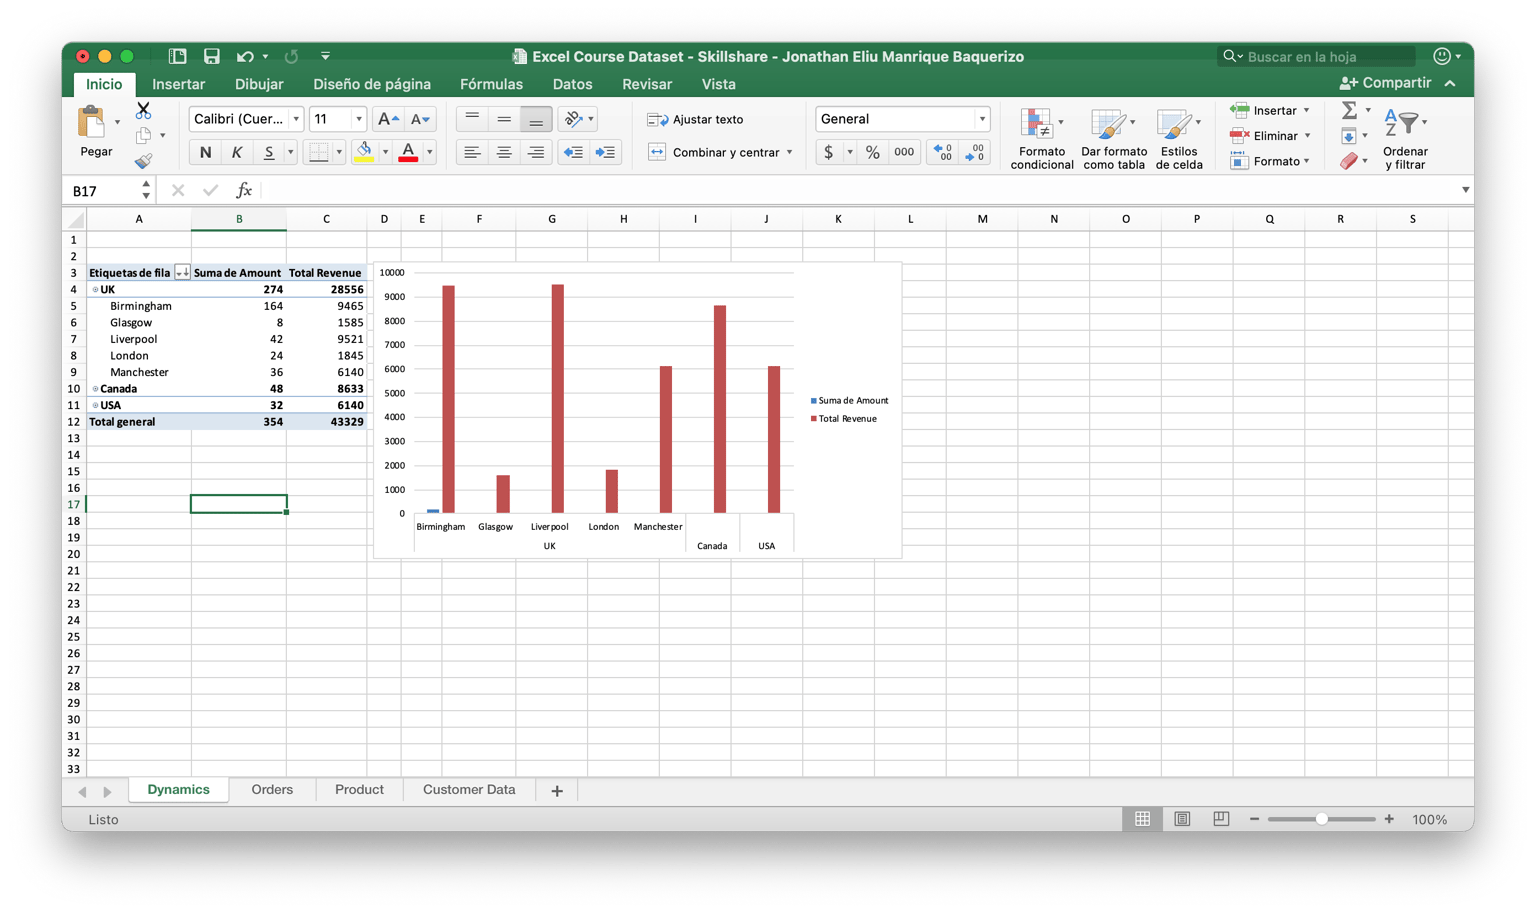Screen dimensions: 1536x913
Task: Click the Compartir share button
Action: click(1385, 83)
